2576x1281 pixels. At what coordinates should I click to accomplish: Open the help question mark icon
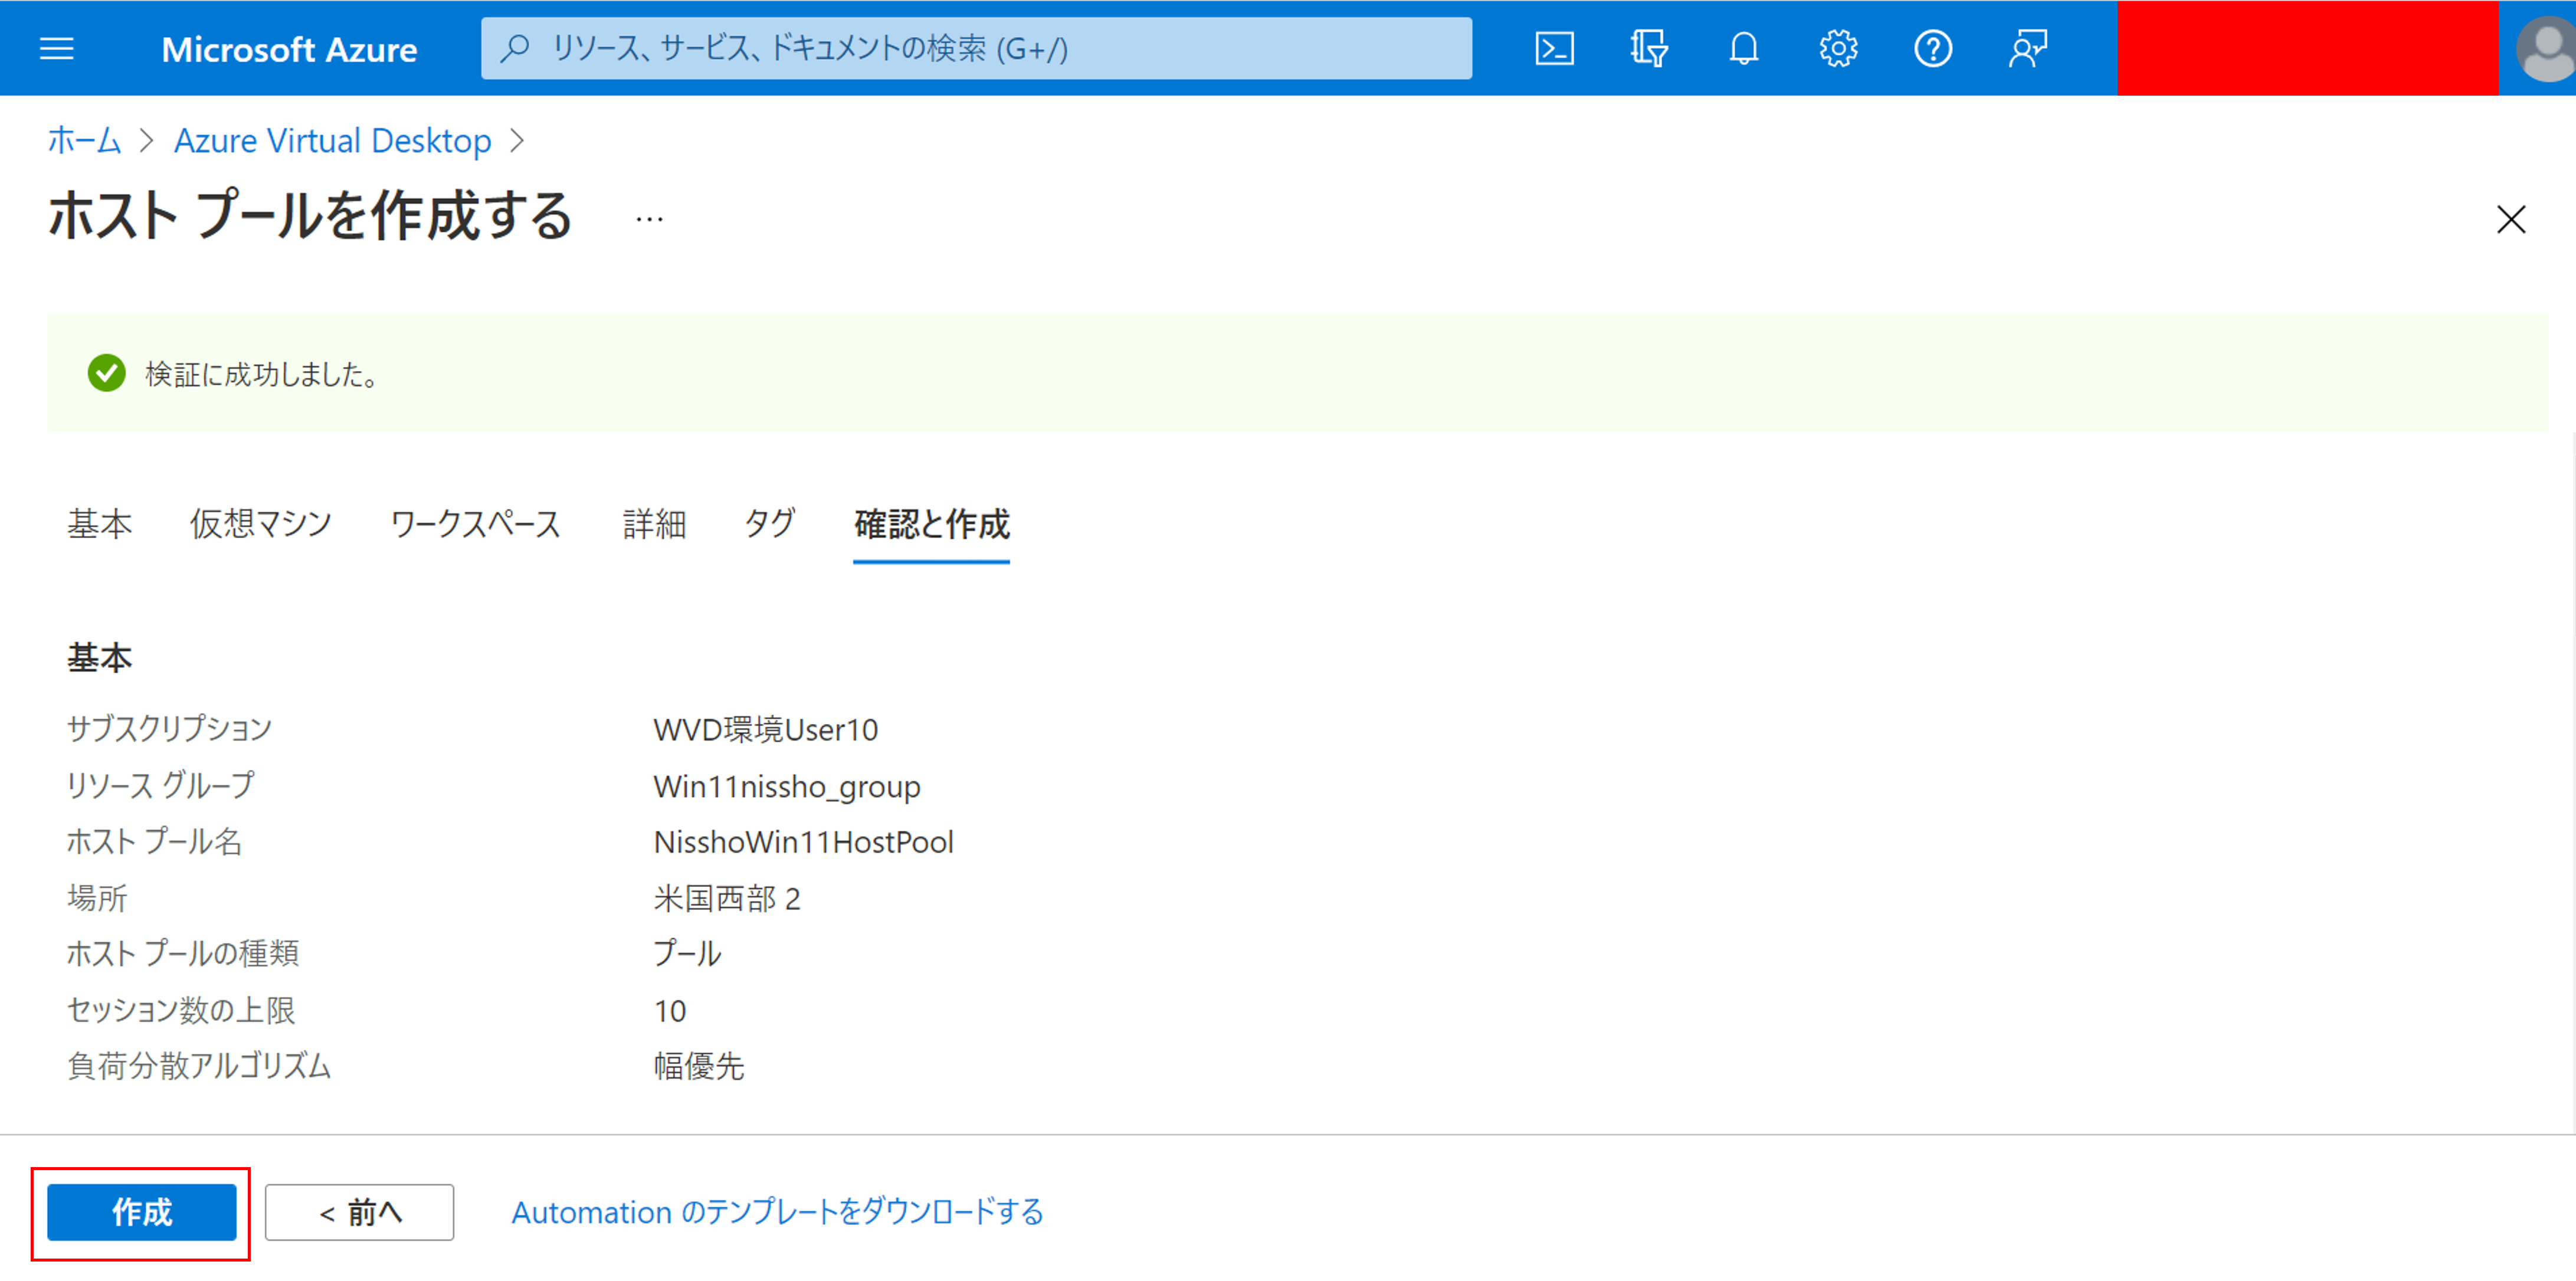point(1932,48)
